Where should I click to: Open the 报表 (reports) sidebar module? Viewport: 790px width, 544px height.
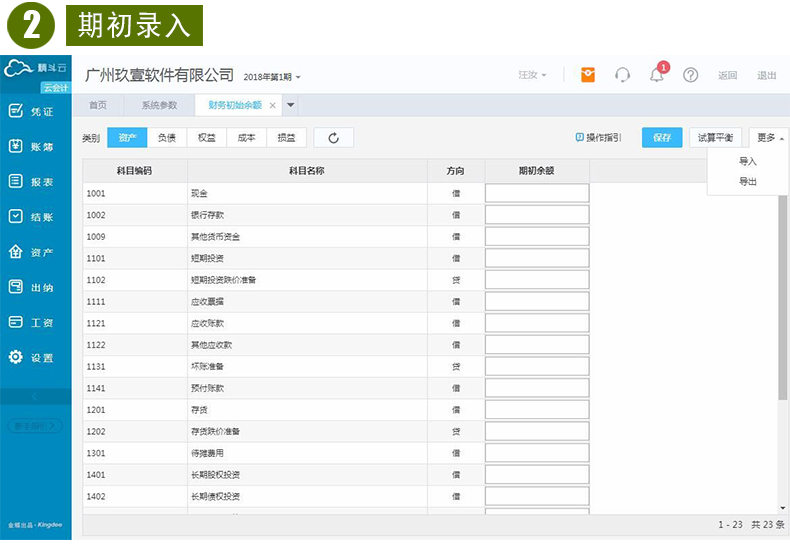31,182
